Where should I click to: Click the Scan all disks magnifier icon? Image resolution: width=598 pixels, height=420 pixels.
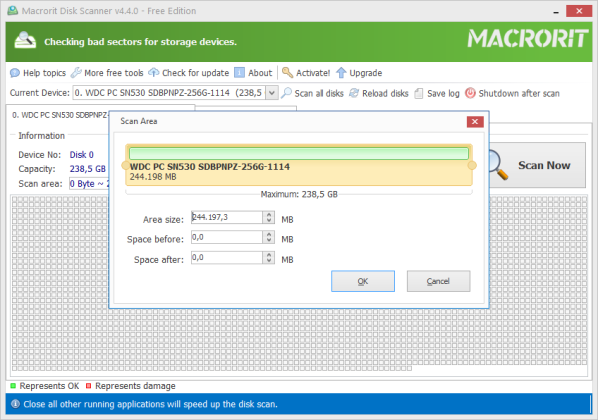coord(286,93)
